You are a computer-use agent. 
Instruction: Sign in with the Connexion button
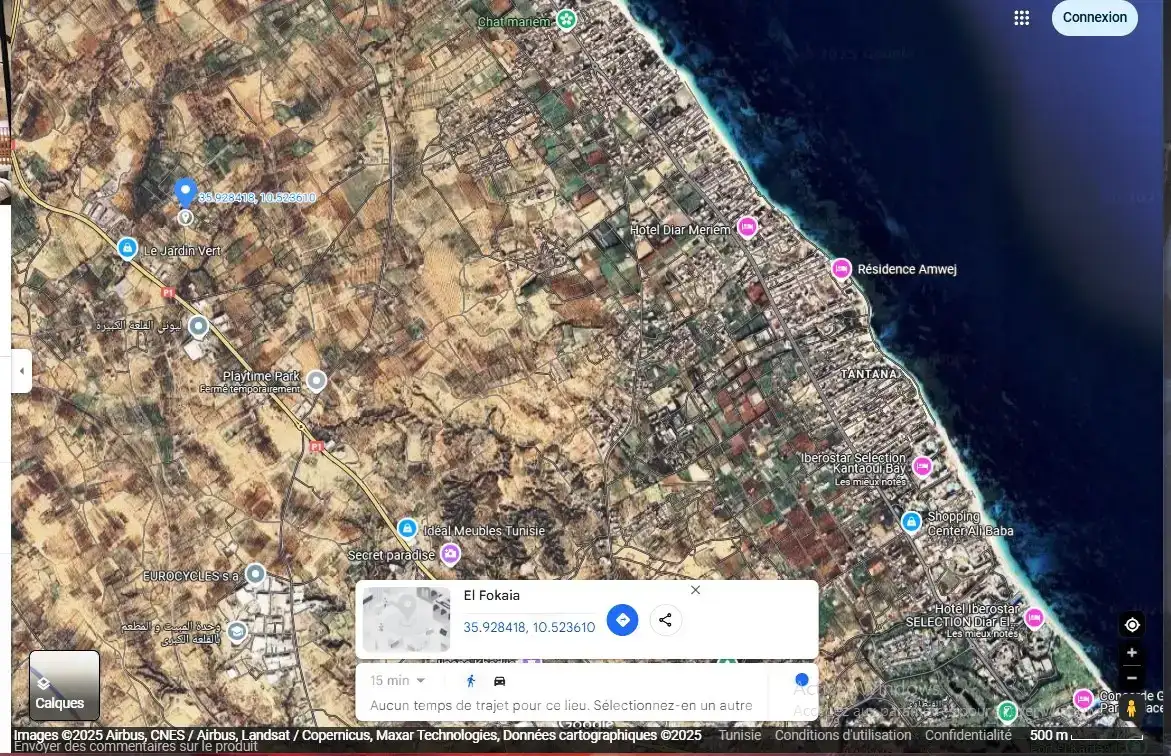1094,18
